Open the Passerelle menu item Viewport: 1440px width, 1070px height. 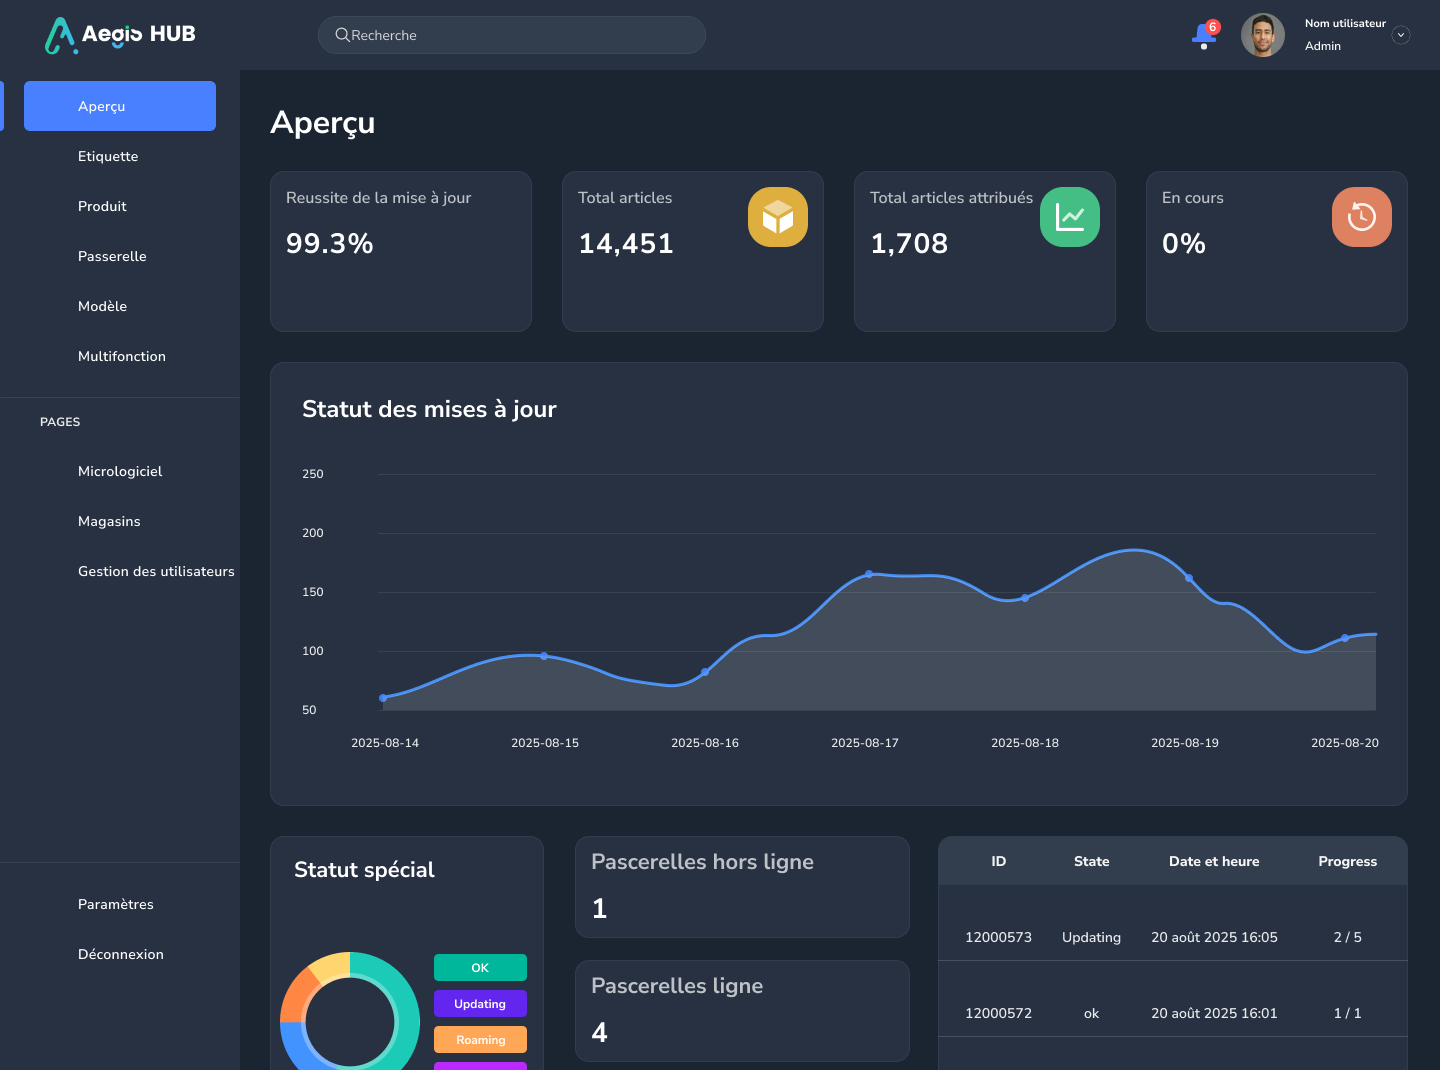pyautogui.click(x=112, y=256)
